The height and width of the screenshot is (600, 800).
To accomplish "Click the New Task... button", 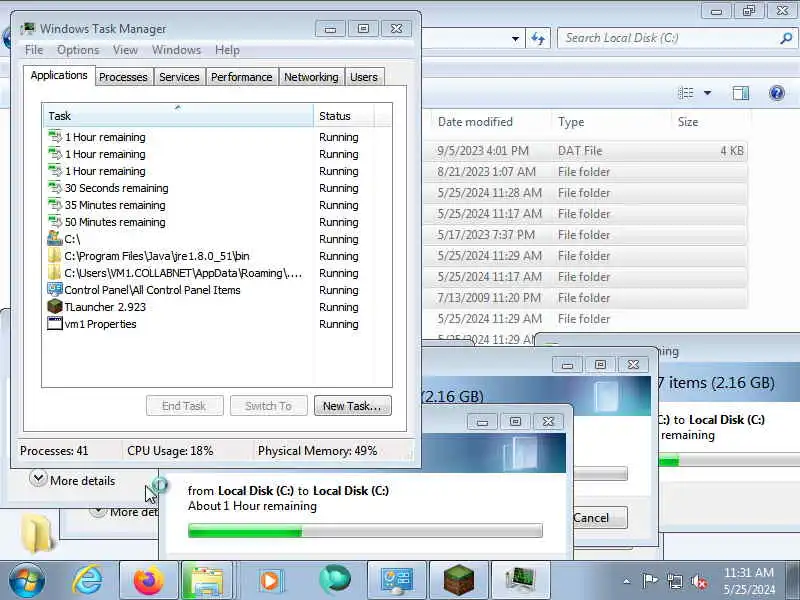I will 353,406.
